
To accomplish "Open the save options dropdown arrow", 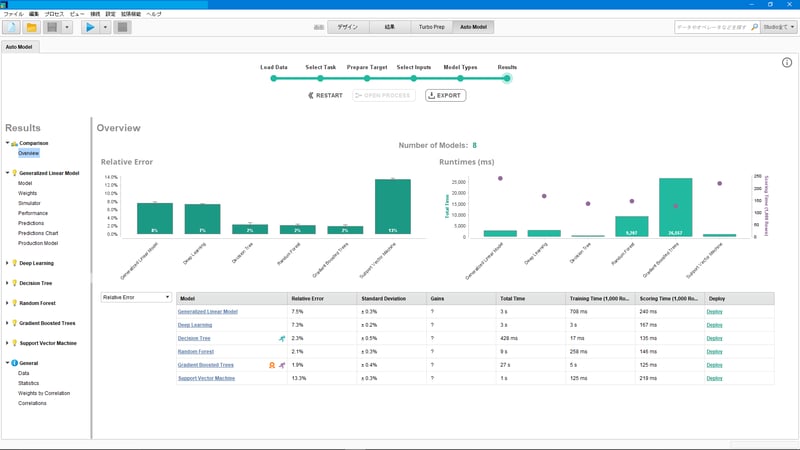I will click(x=67, y=27).
